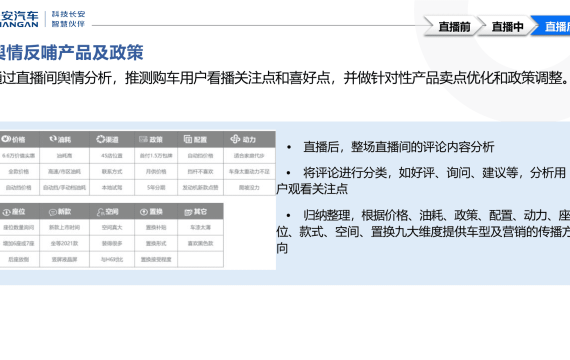Click the cycle-arrows icon beside 油耗 header
This screenshot has height=360, width=570.
pos(53,139)
